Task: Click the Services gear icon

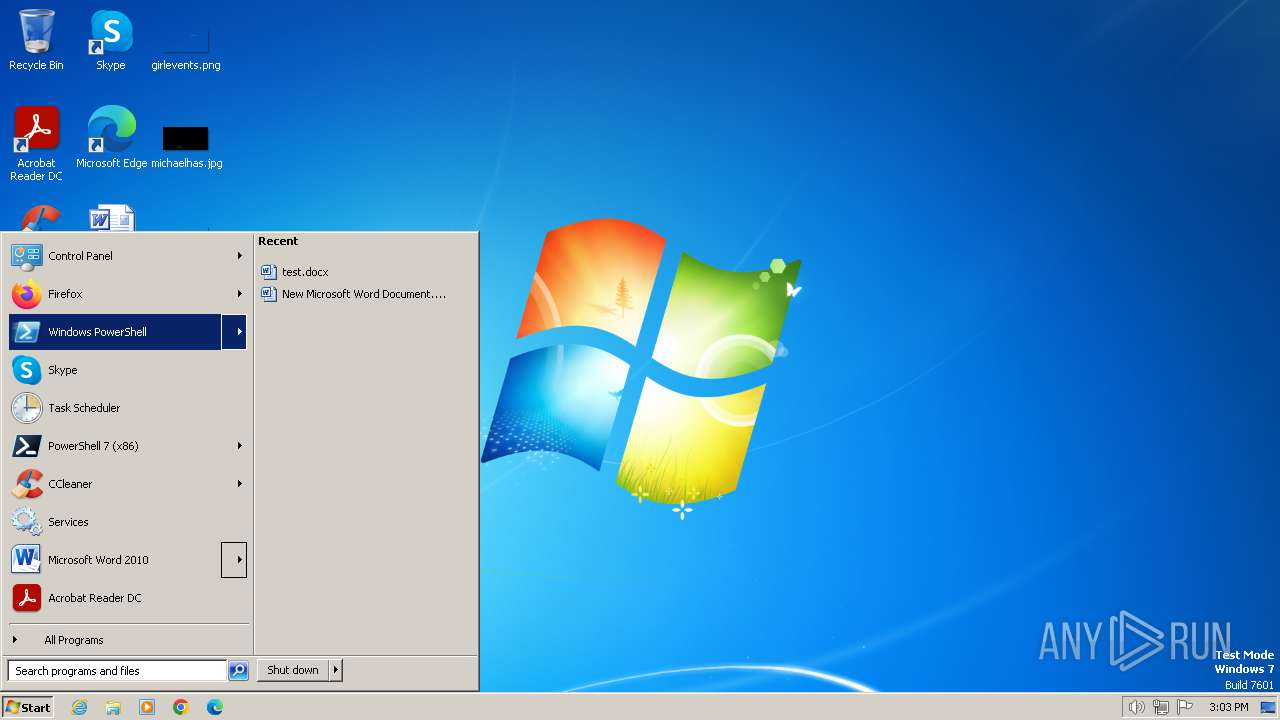Action: pos(27,522)
